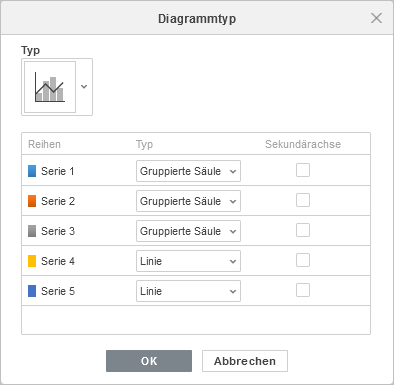Viewport: 394px width, 385px height.
Task: Click the yellow Serie 4 color swatch
Action: point(32,261)
